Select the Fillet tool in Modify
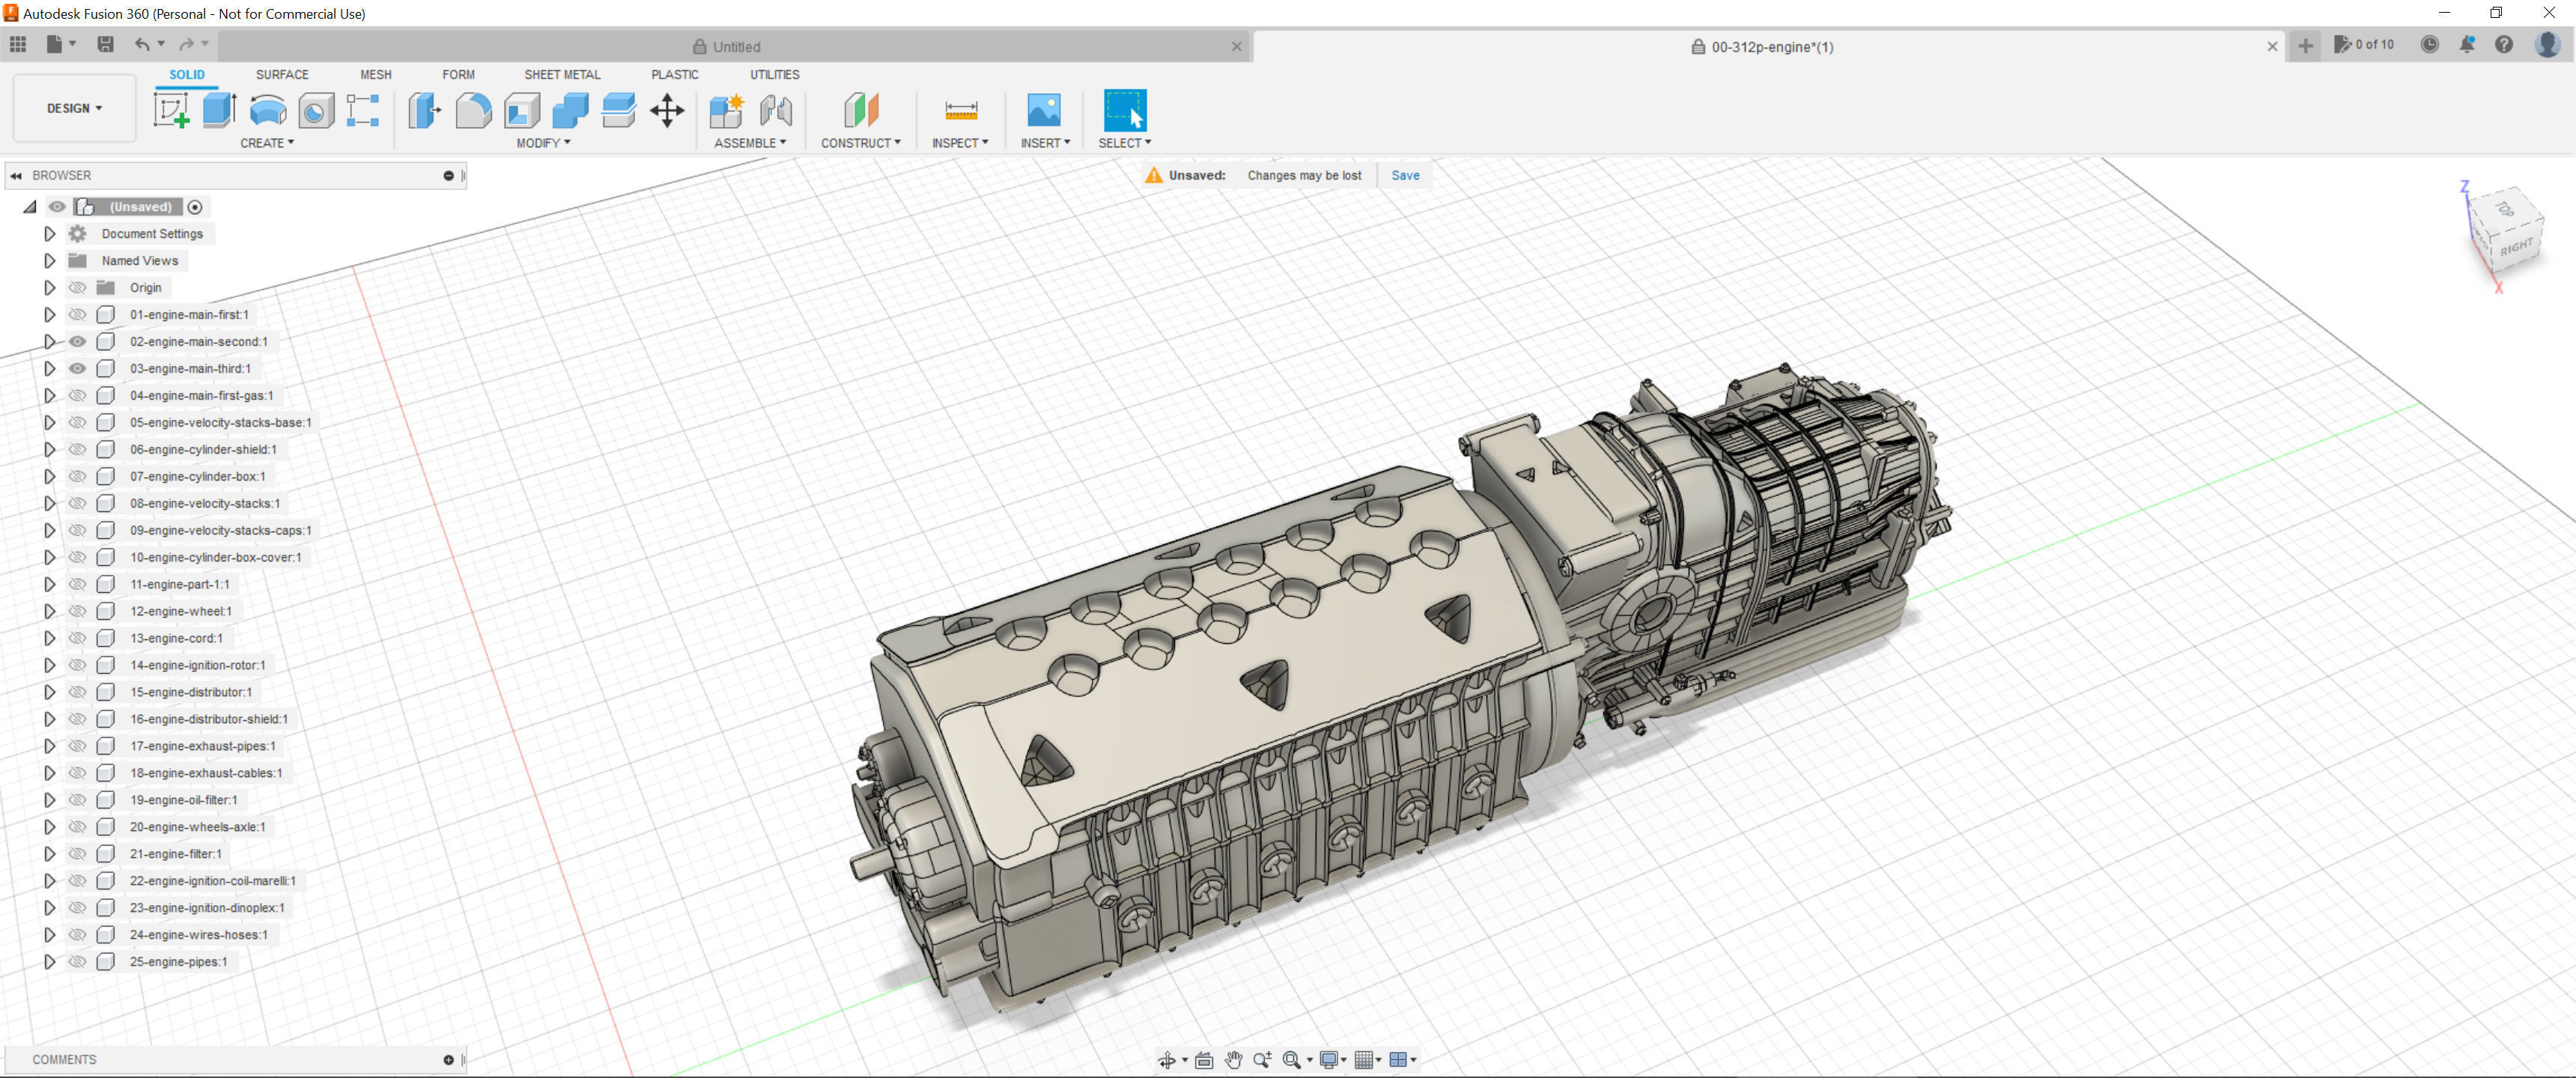The image size is (2576, 1078). tap(473, 110)
